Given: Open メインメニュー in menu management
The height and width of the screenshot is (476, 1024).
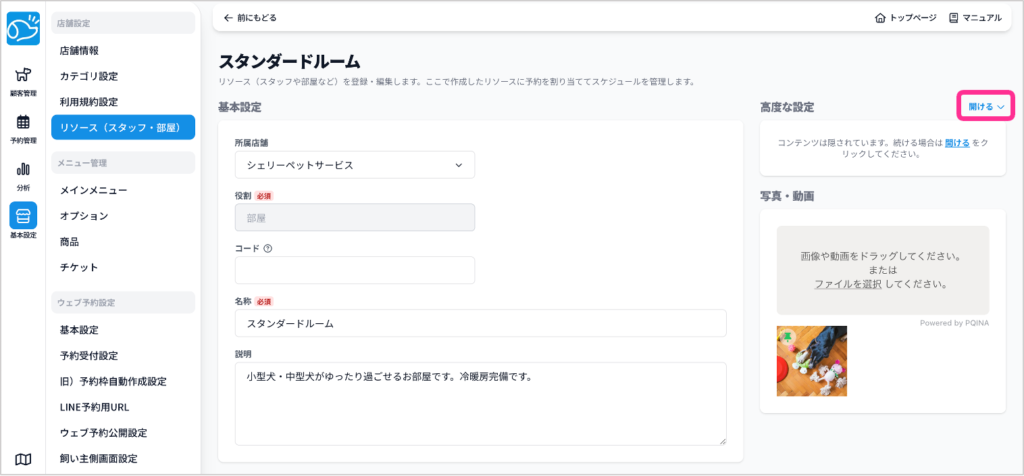Looking at the screenshot, I should tap(93, 190).
